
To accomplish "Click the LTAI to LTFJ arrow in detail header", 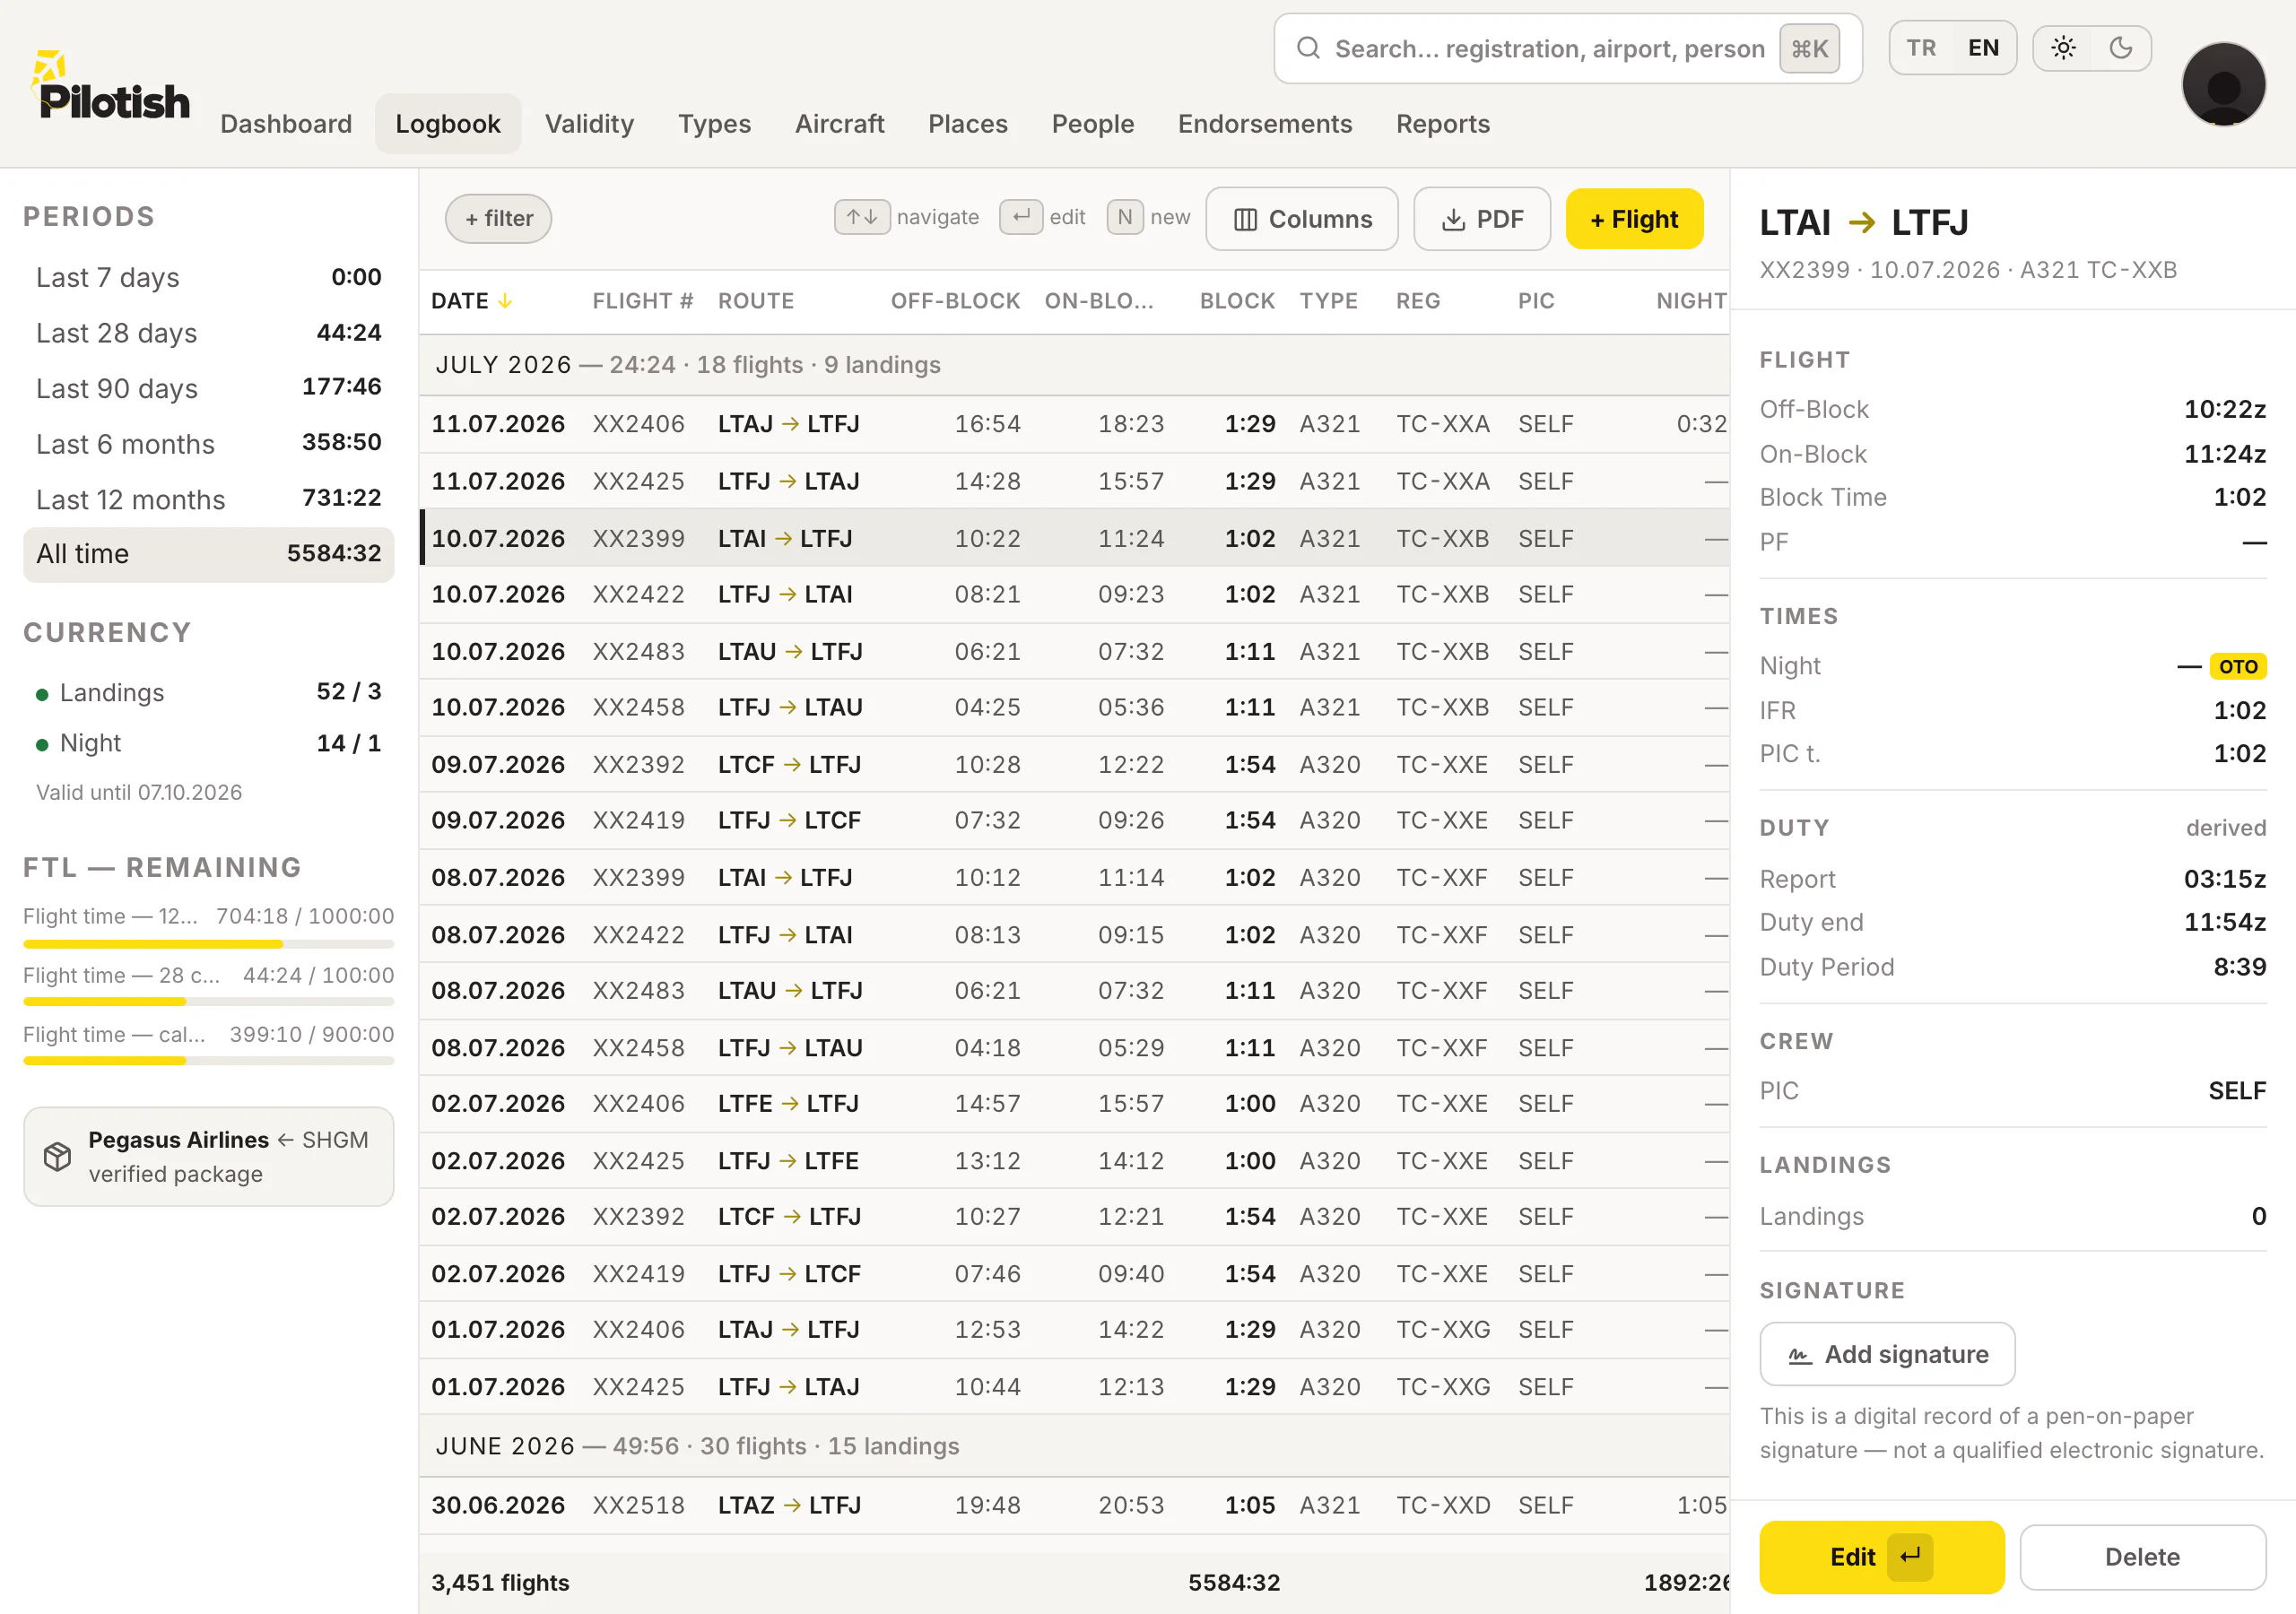I will (x=1861, y=222).
